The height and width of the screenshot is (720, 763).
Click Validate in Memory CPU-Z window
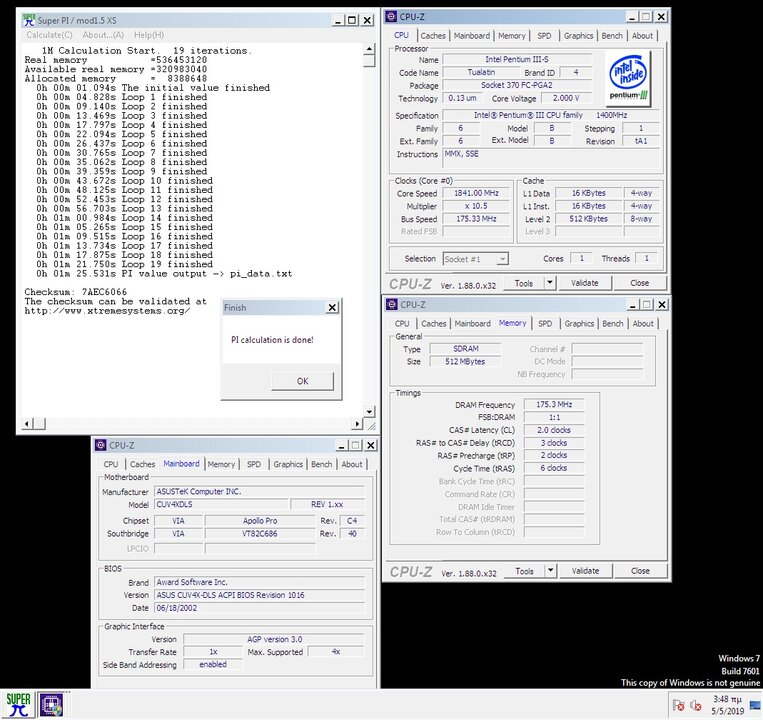pos(585,571)
